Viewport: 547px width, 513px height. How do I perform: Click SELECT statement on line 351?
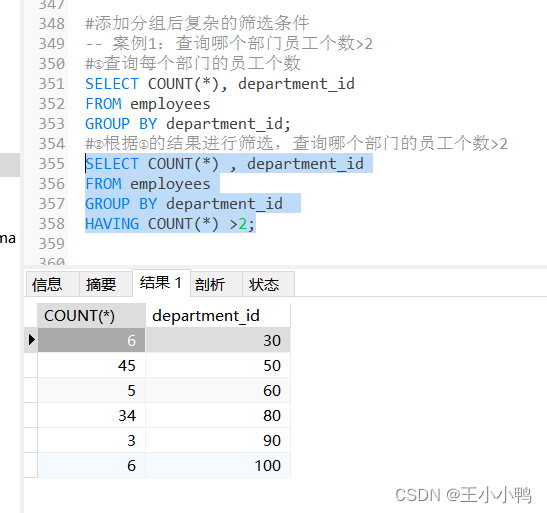220,84
